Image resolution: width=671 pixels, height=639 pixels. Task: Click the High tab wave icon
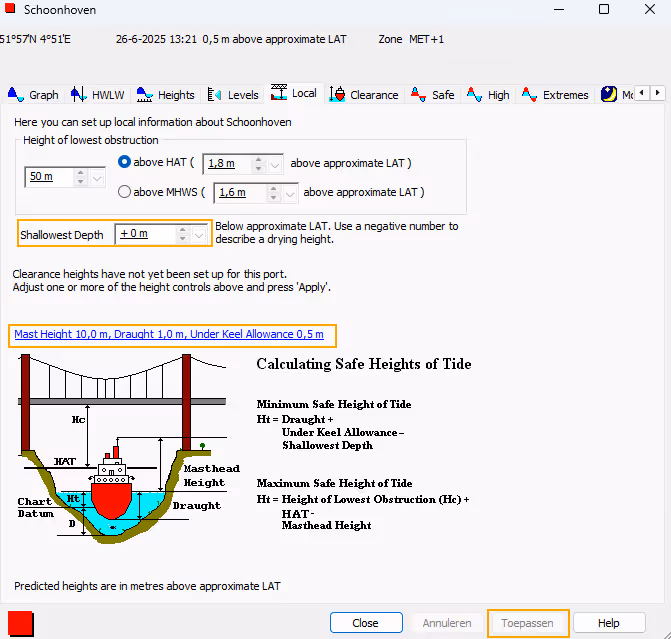474,94
